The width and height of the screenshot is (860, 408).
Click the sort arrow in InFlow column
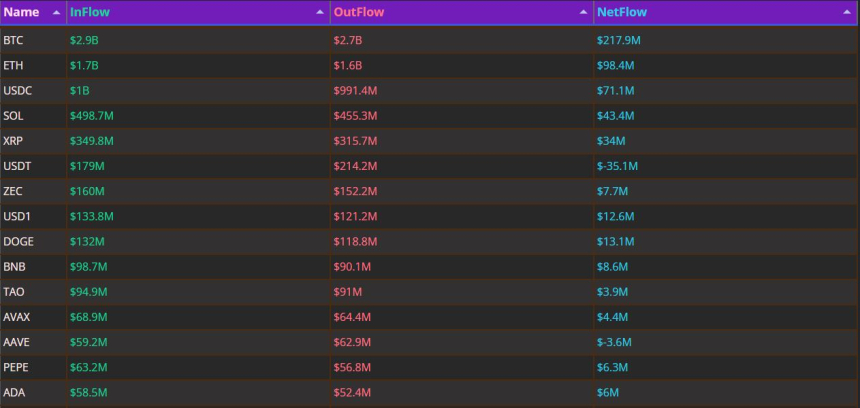click(x=320, y=13)
